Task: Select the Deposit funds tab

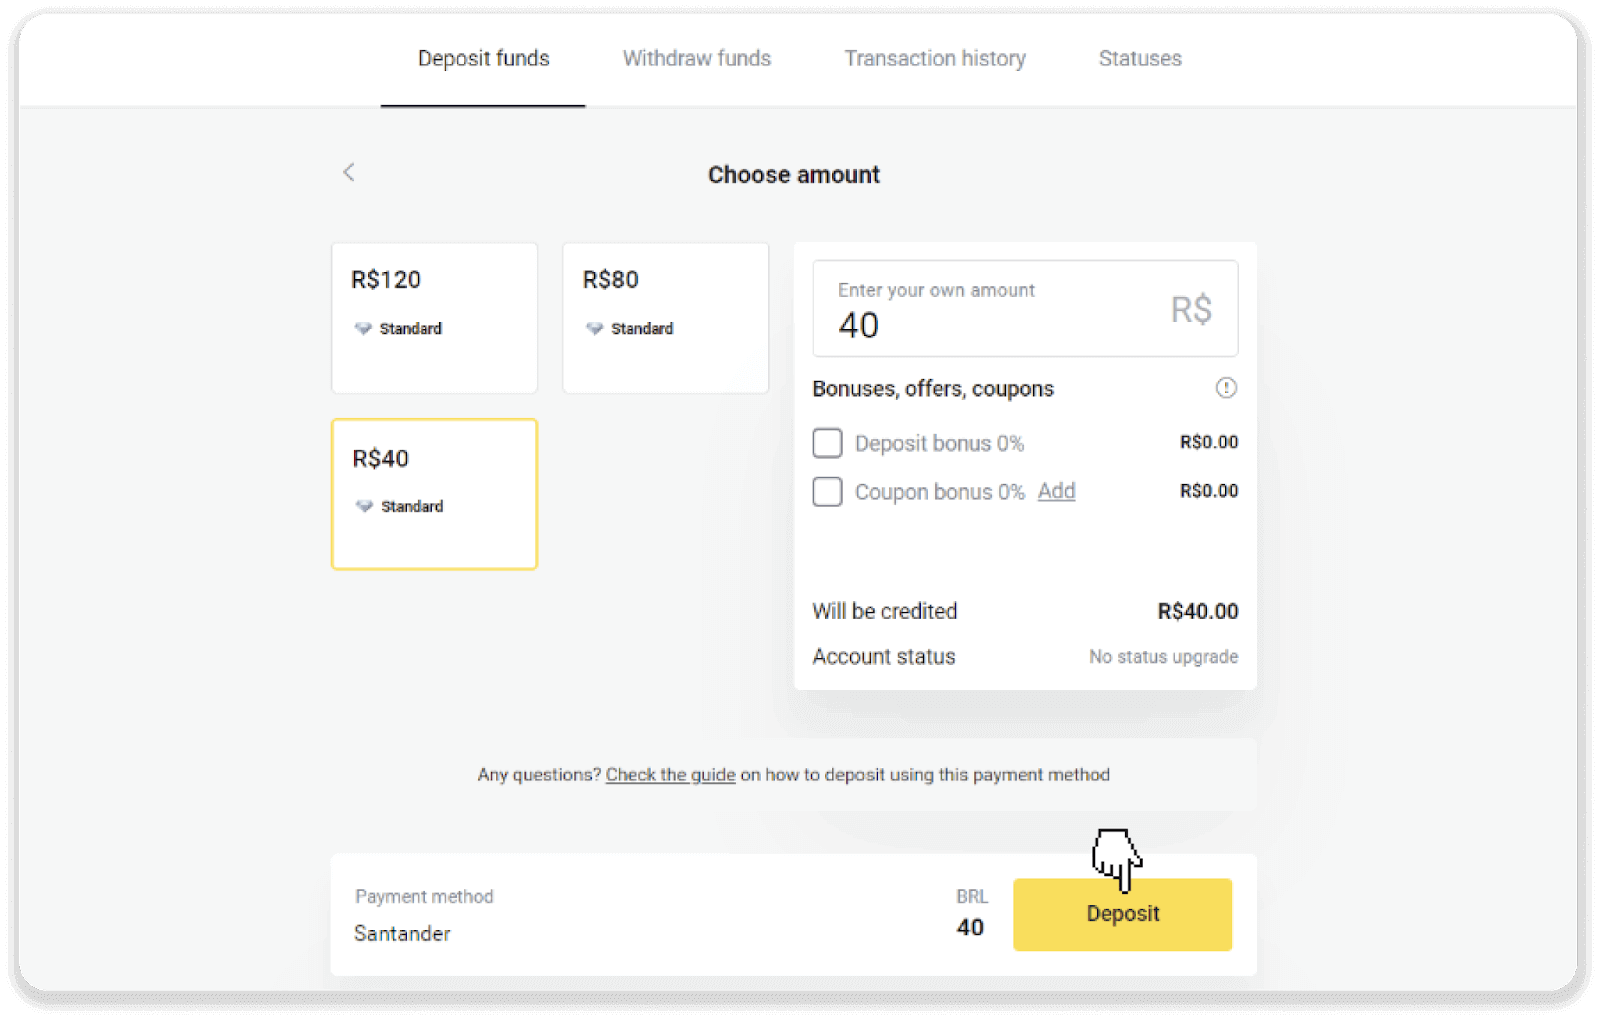Action: pos(483,58)
